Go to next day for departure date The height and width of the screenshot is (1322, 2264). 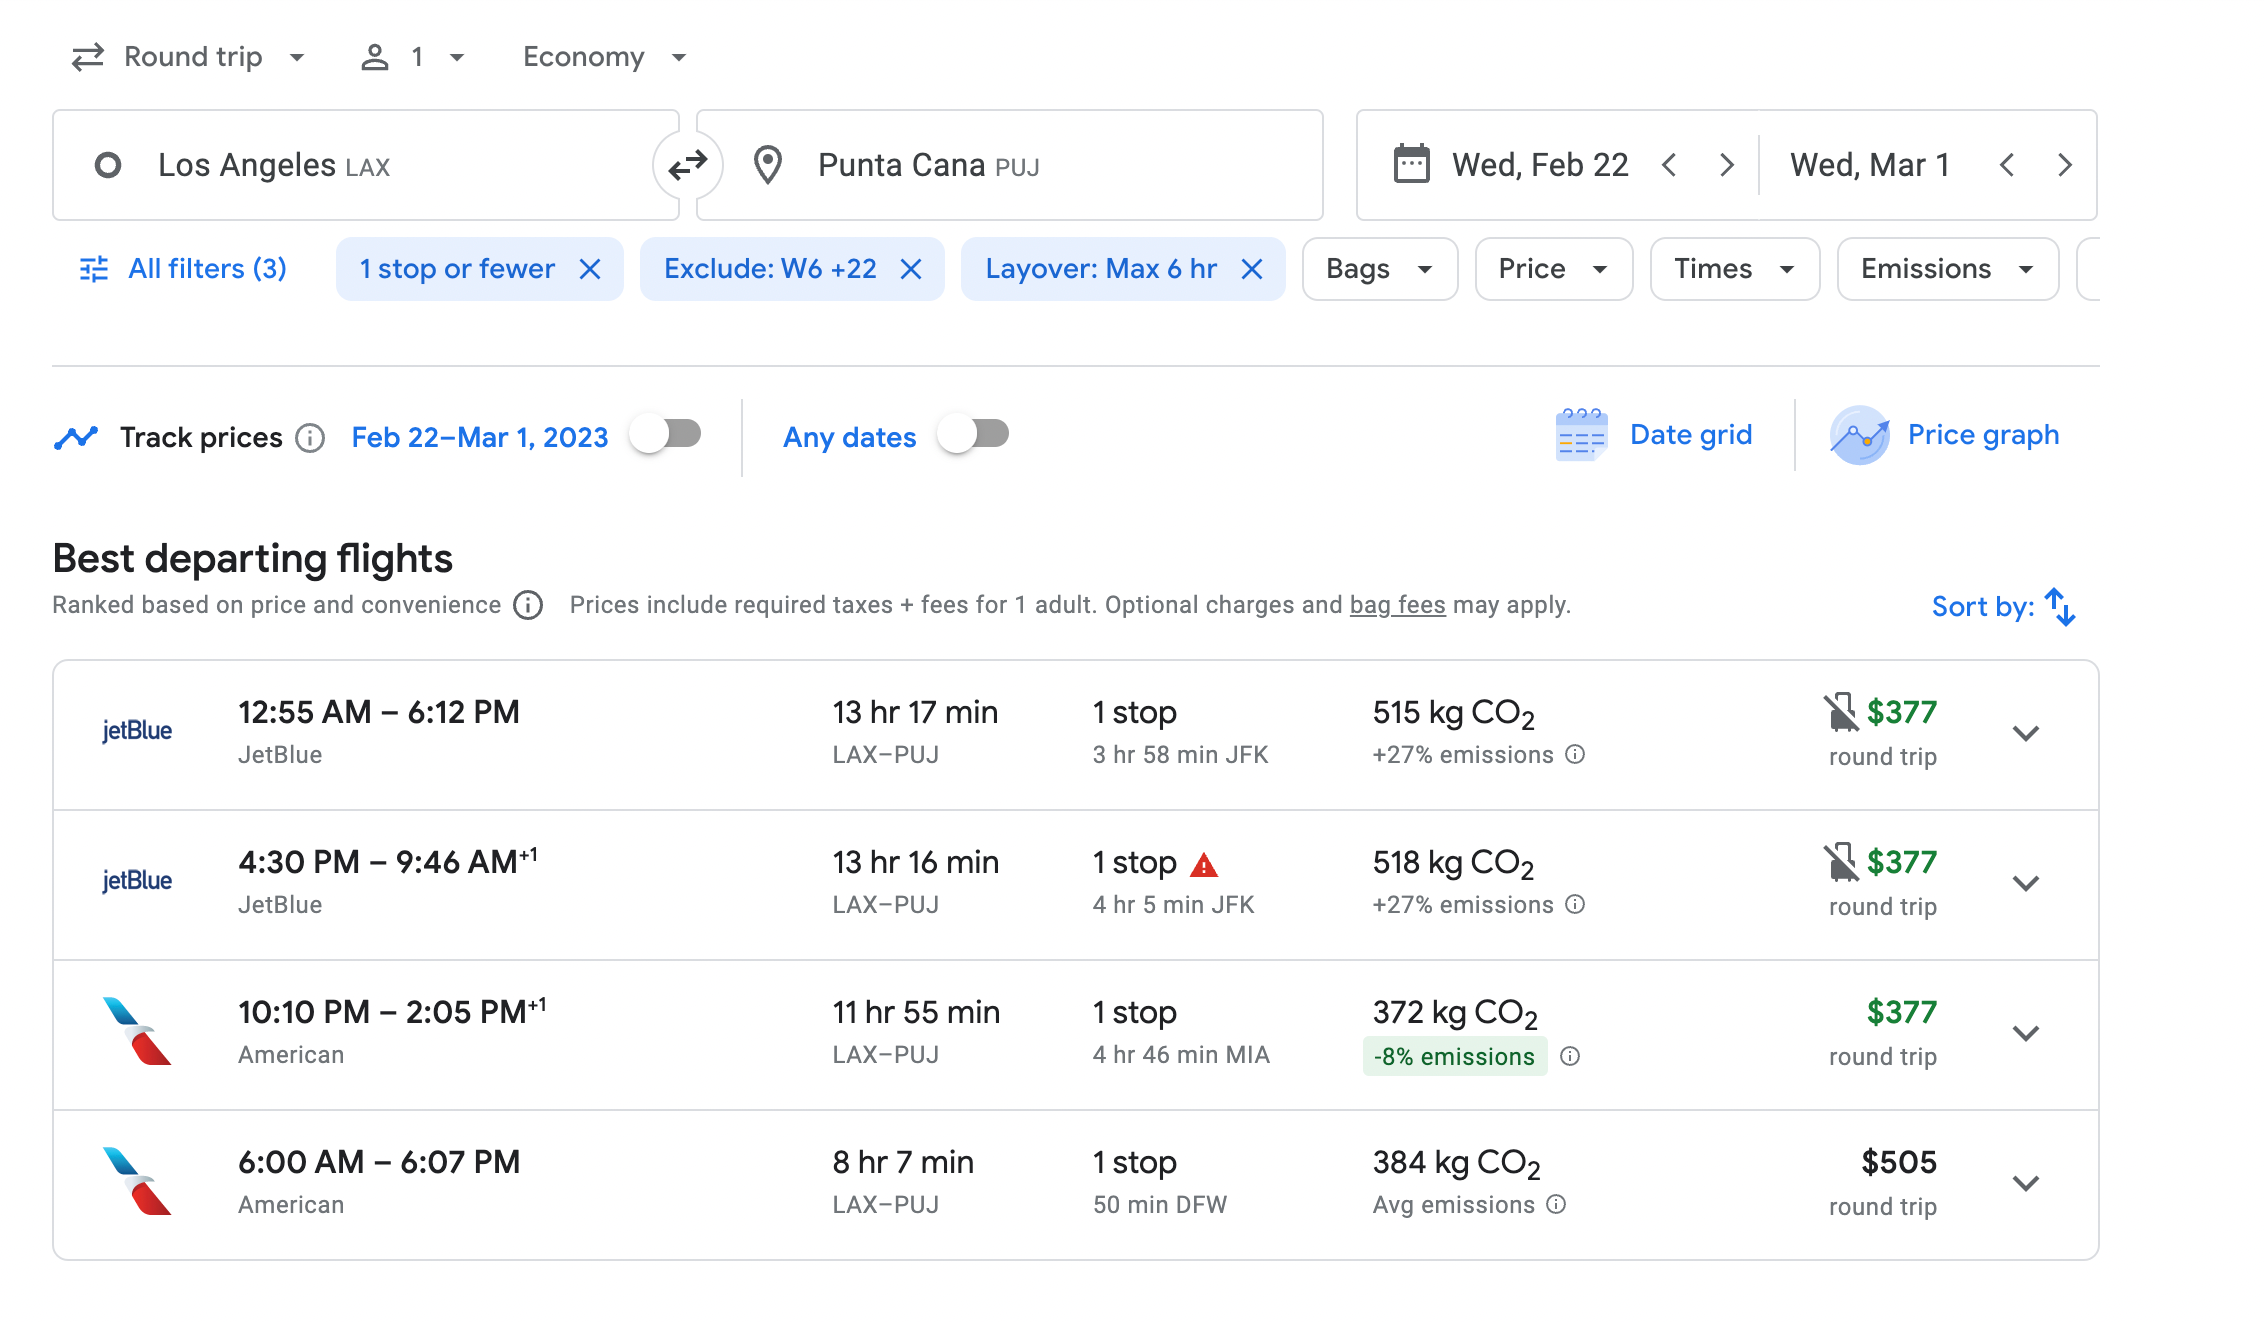pos(1726,165)
